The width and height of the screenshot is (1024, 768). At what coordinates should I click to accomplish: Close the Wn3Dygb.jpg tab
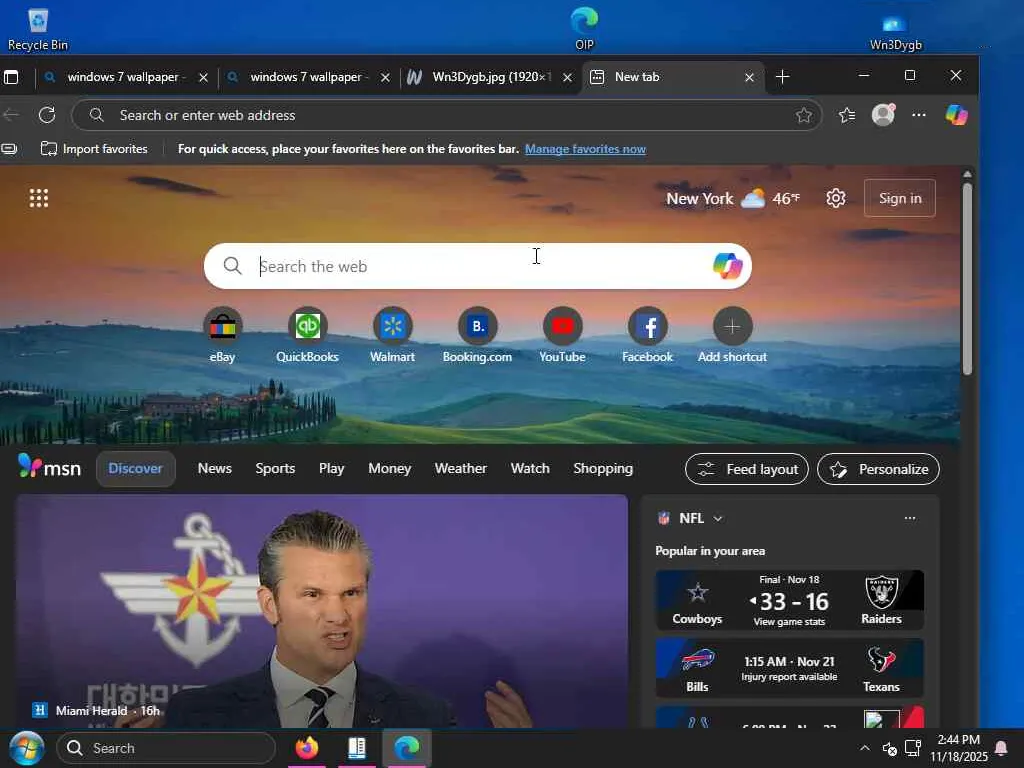pyautogui.click(x=568, y=78)
